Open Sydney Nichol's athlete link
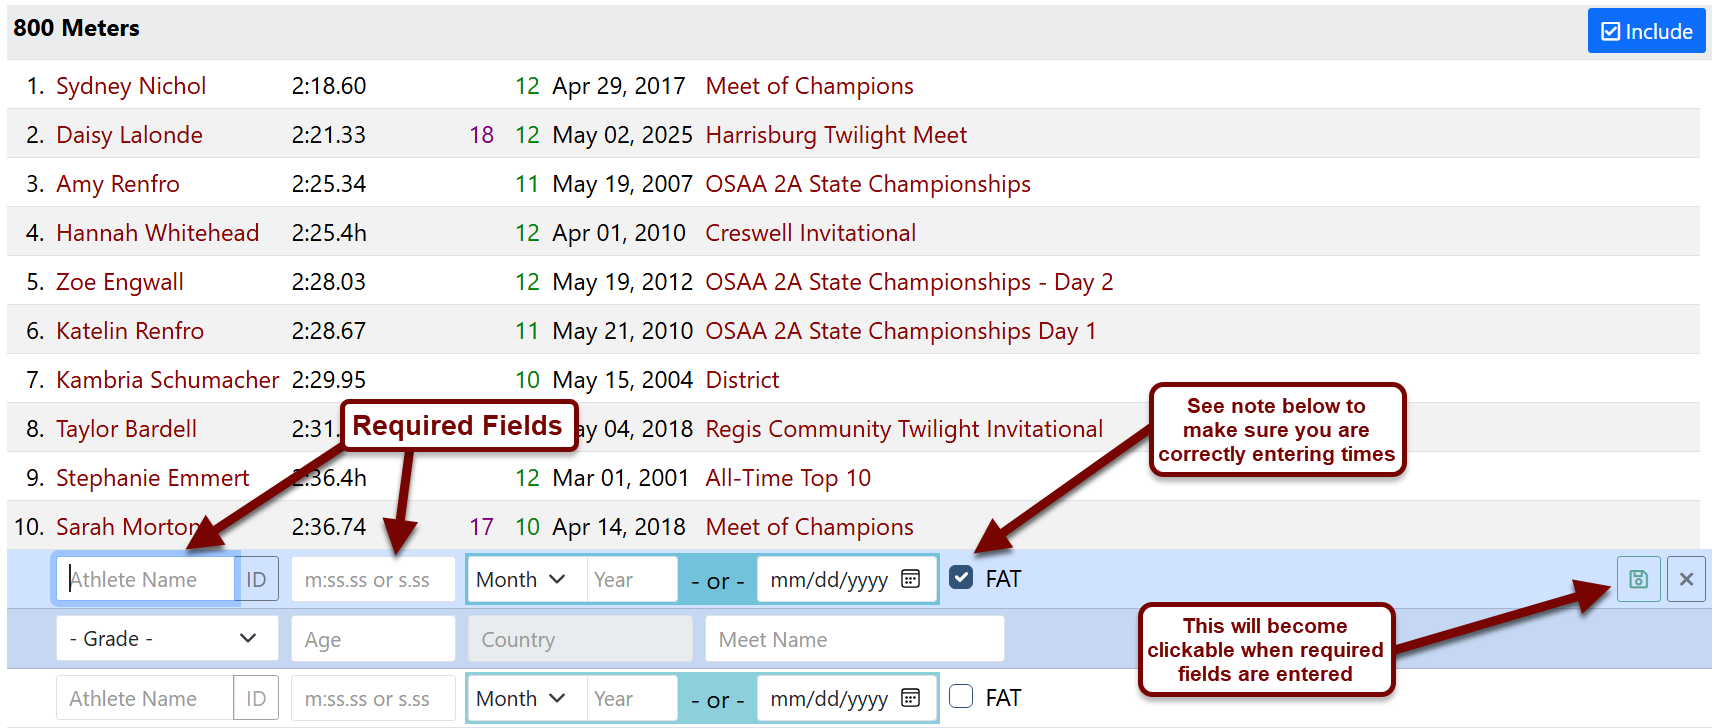The height and width of the screenshot is (728, 1716). point(131,86)
